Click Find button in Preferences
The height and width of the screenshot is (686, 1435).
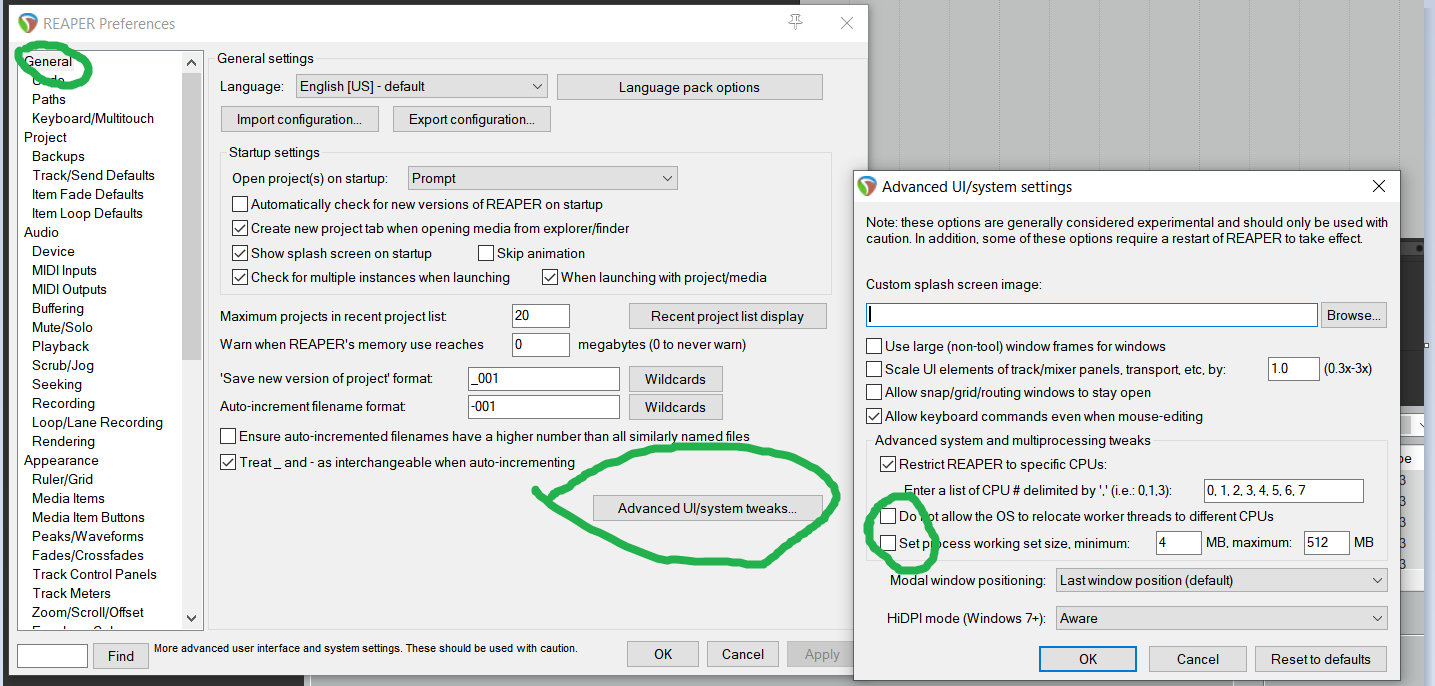(121, 656)
